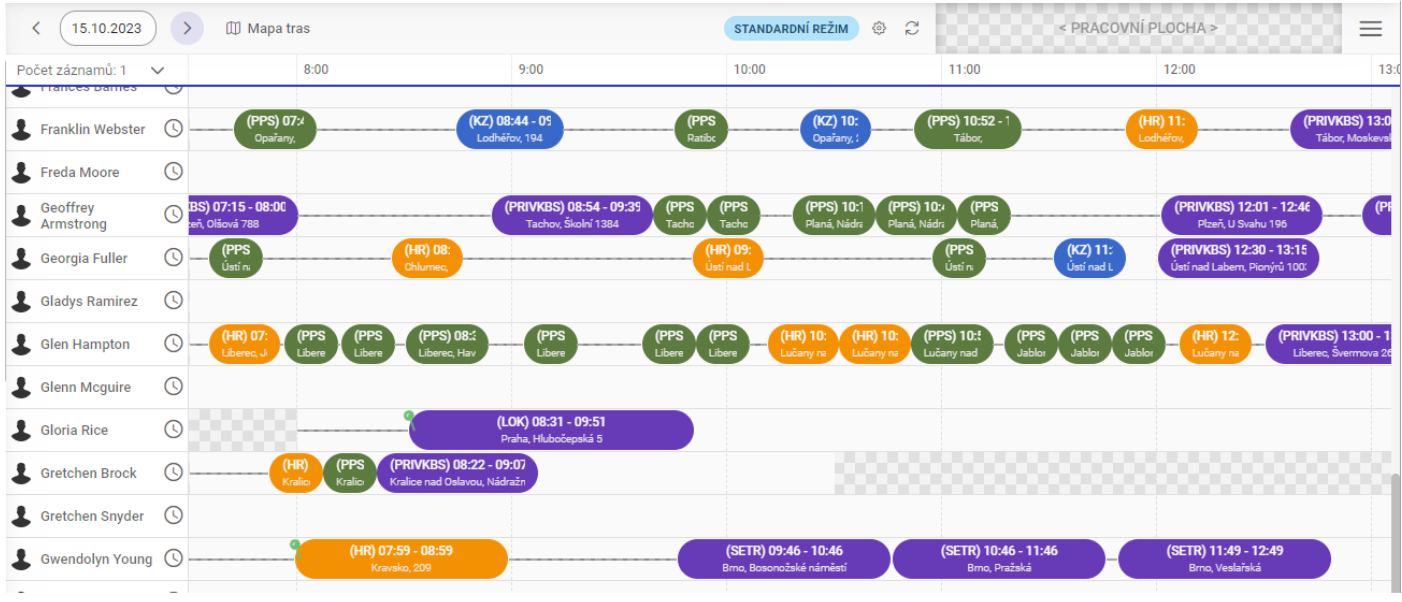Open Mapa tras route map
Image resolution: width=1402 pixels, height=602 pixels.
click(x=268, y=28)
